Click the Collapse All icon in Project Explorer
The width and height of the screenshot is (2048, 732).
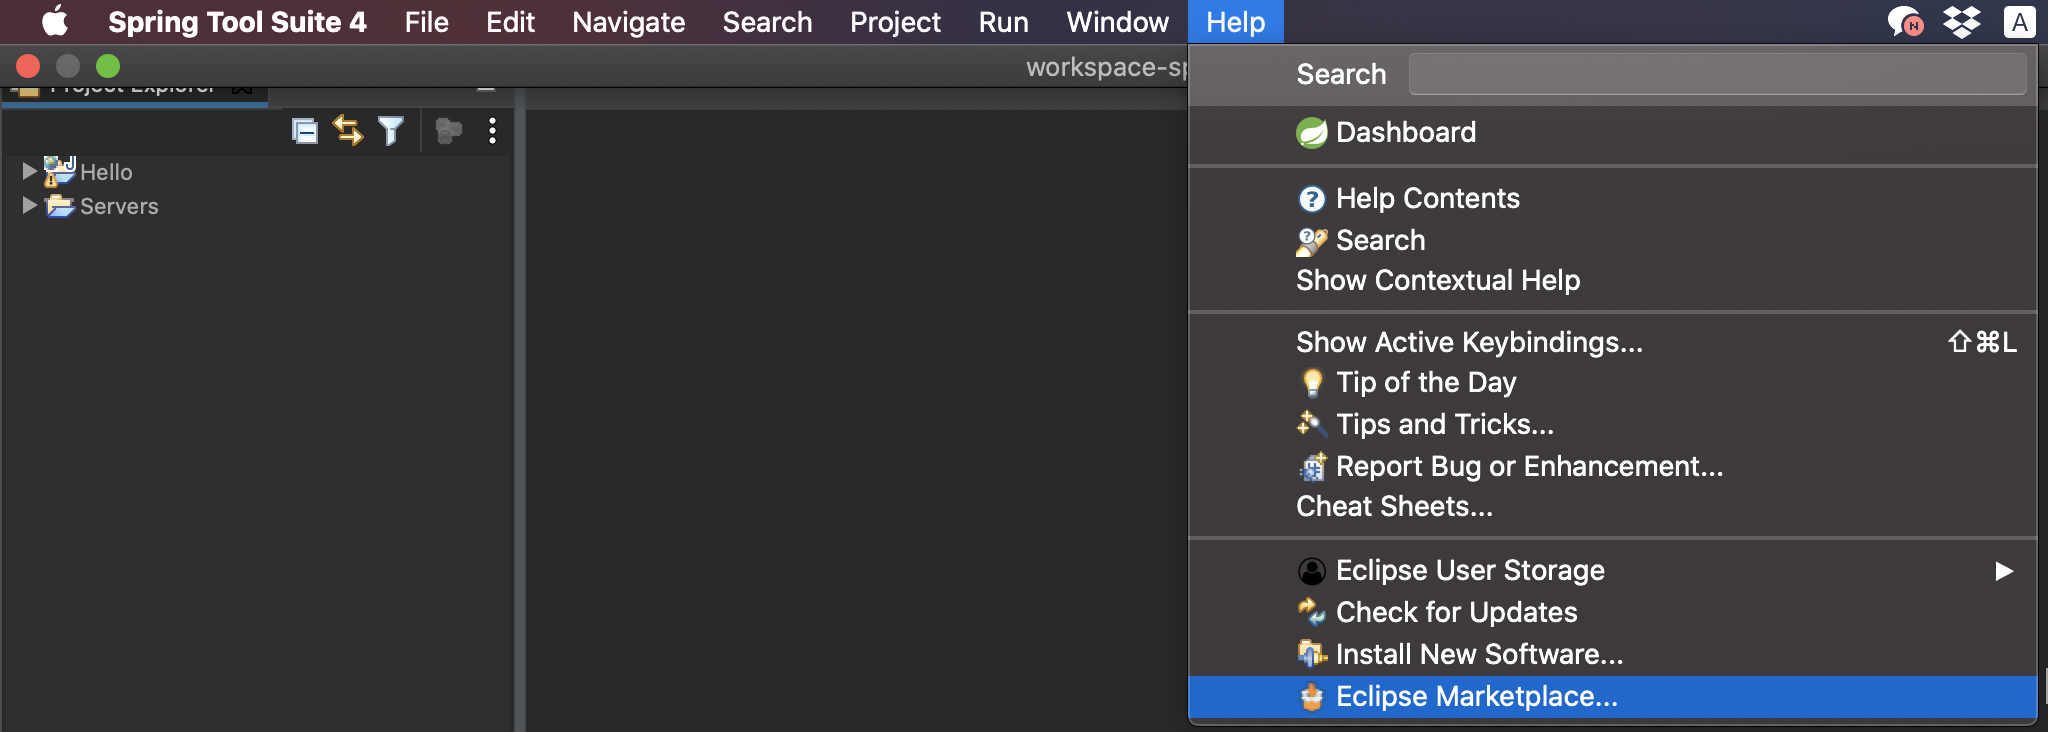(x=305, y=131)
